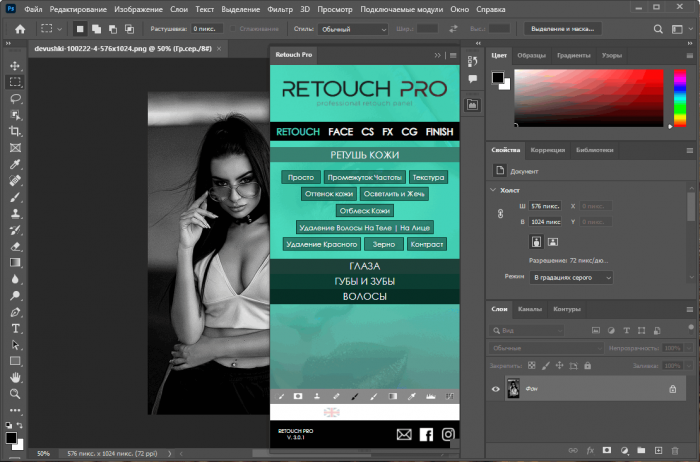Activate the Type tool

tap(16, 328)
